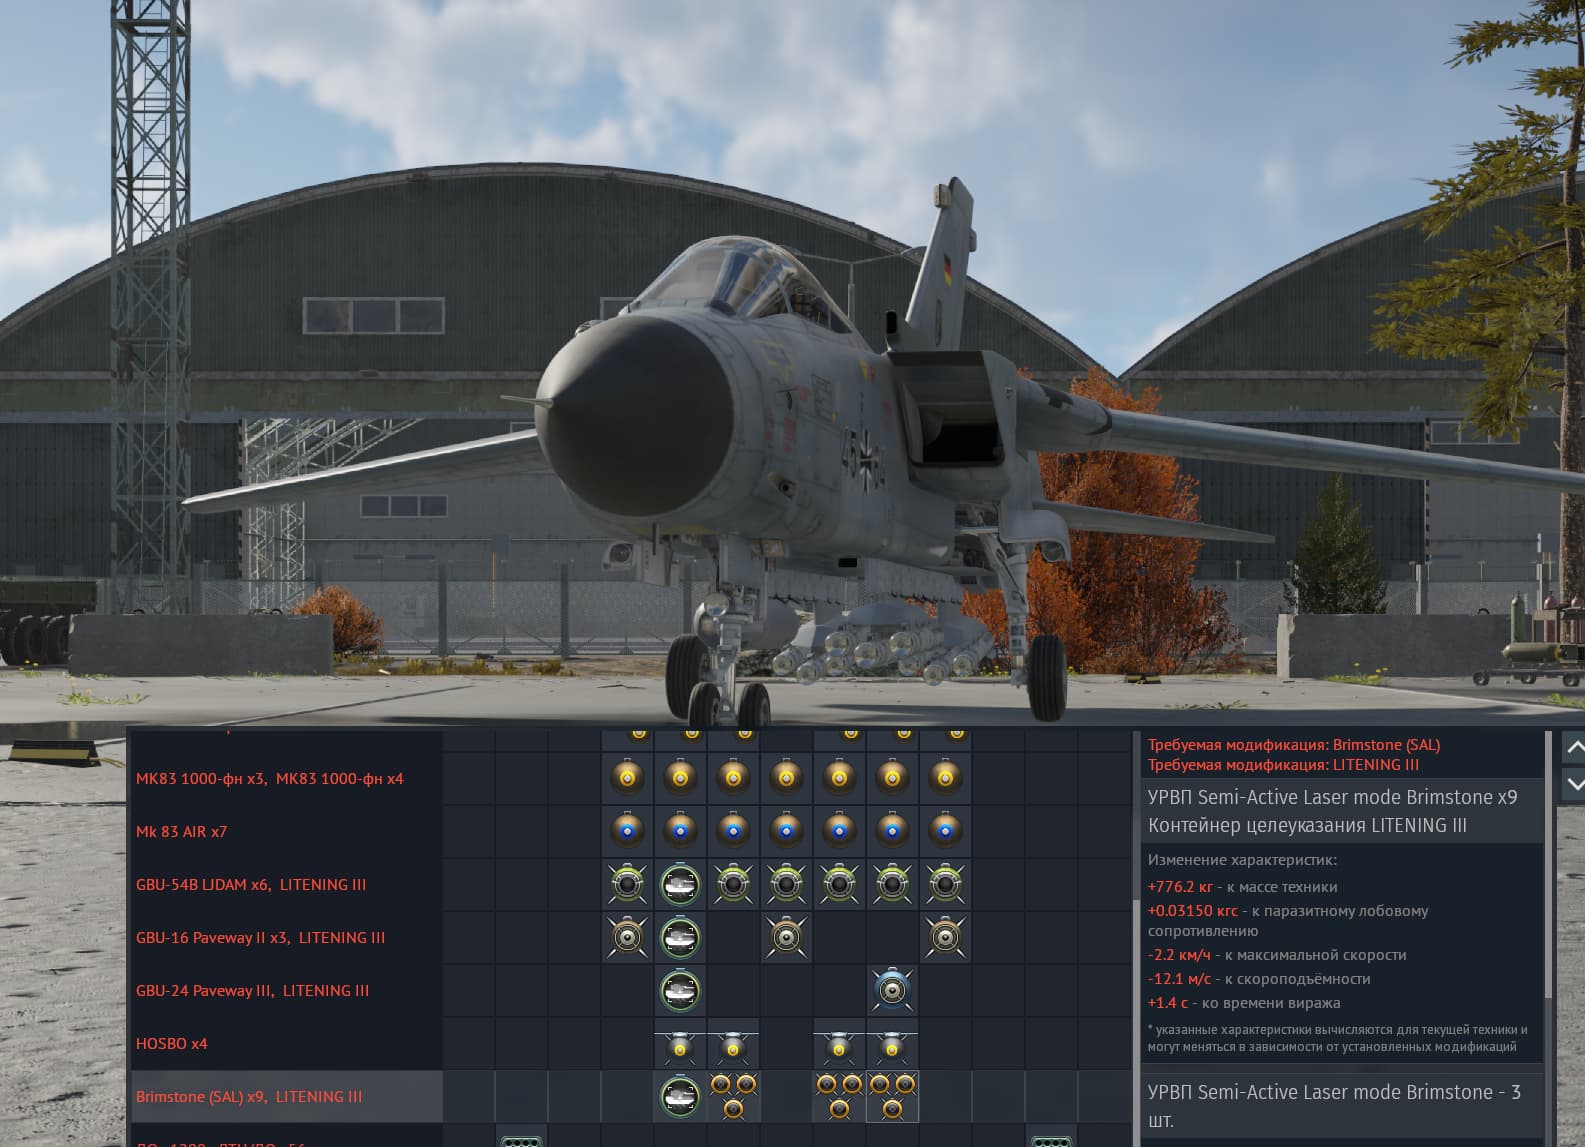This screenshot has height=1147, width=1585.
Task: Select the leftmost HOSBO glide bomb icon
Action: click(x=680, y=1045)
